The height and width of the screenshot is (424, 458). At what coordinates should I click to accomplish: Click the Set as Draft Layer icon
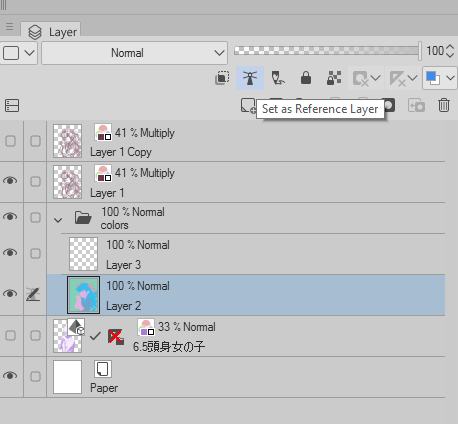(x=278, y=78)
